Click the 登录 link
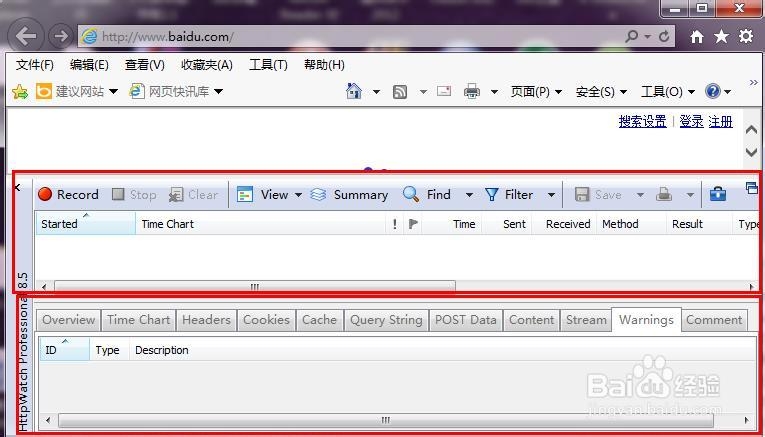 tap(691, 121)
